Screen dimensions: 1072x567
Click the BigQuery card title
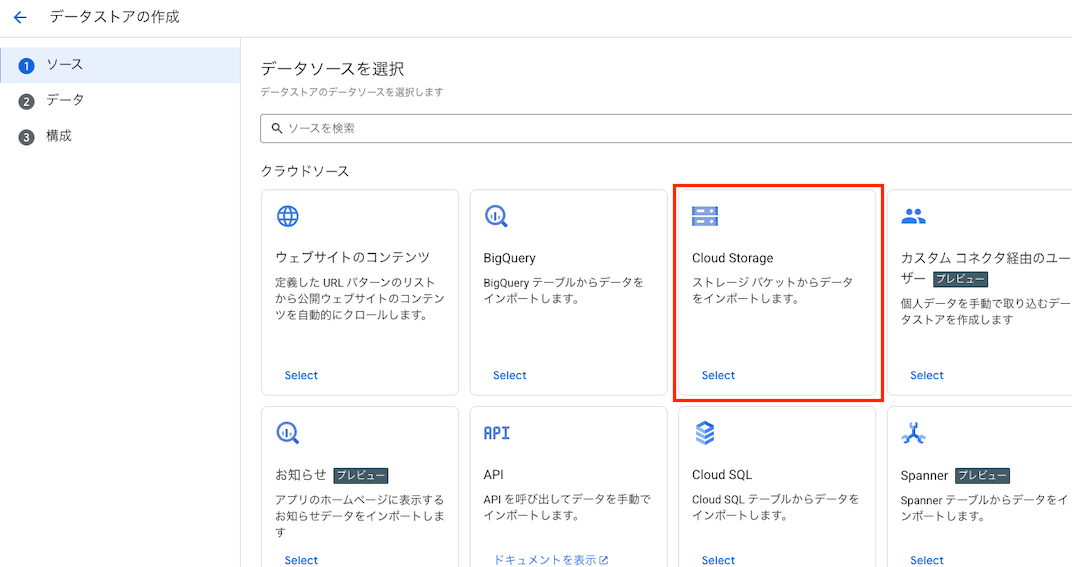509,258
